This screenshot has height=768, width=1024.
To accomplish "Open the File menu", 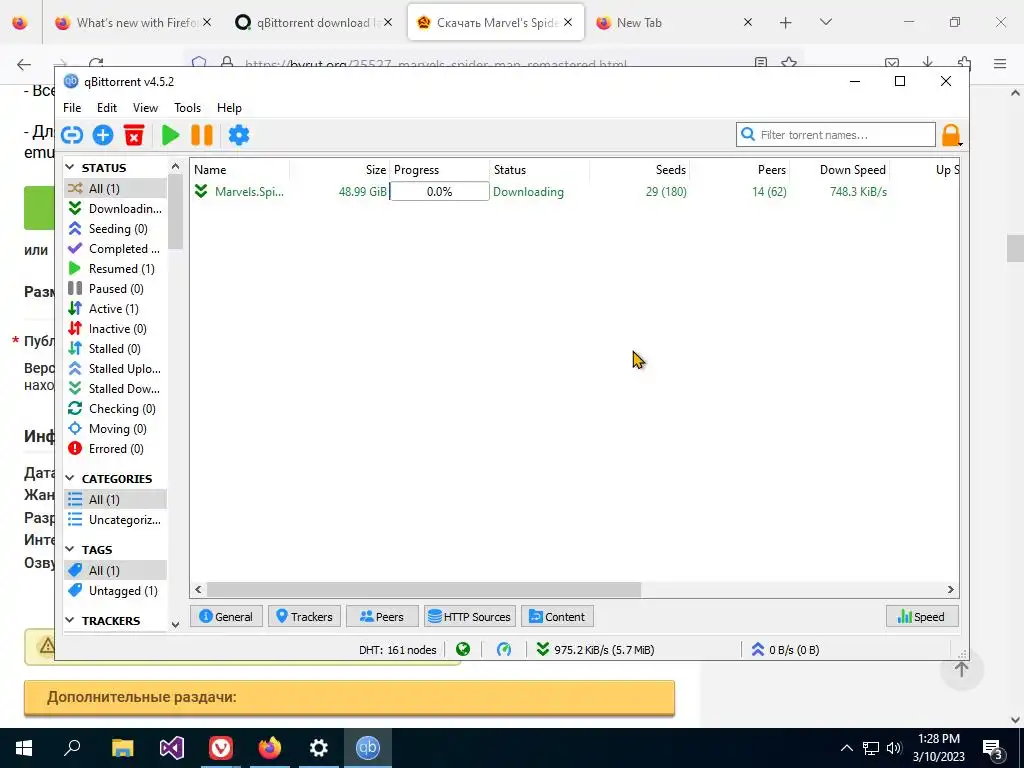I will [72, 108].
